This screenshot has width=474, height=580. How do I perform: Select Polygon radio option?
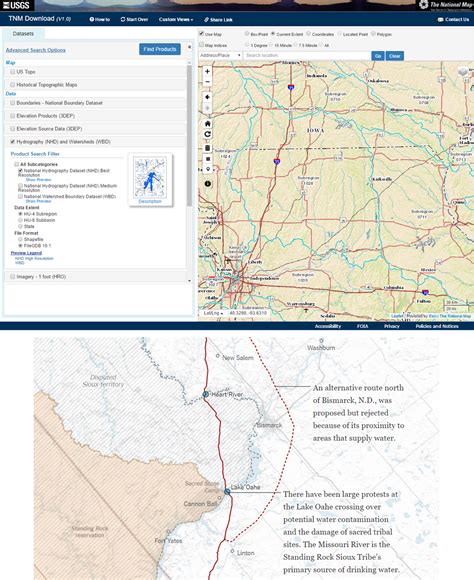(x=373, y=34)
